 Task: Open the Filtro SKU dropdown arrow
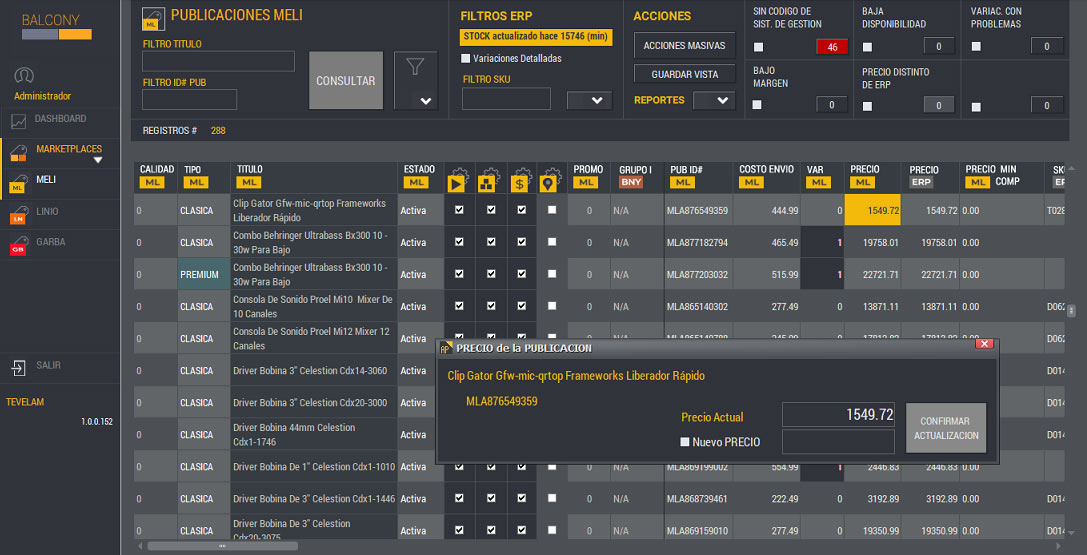[589, 100]
